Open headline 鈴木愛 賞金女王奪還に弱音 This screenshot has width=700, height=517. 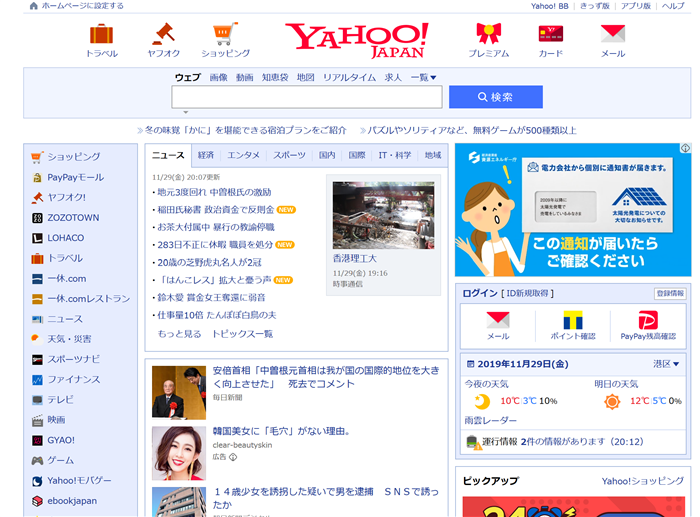click(x=211, y=297)
